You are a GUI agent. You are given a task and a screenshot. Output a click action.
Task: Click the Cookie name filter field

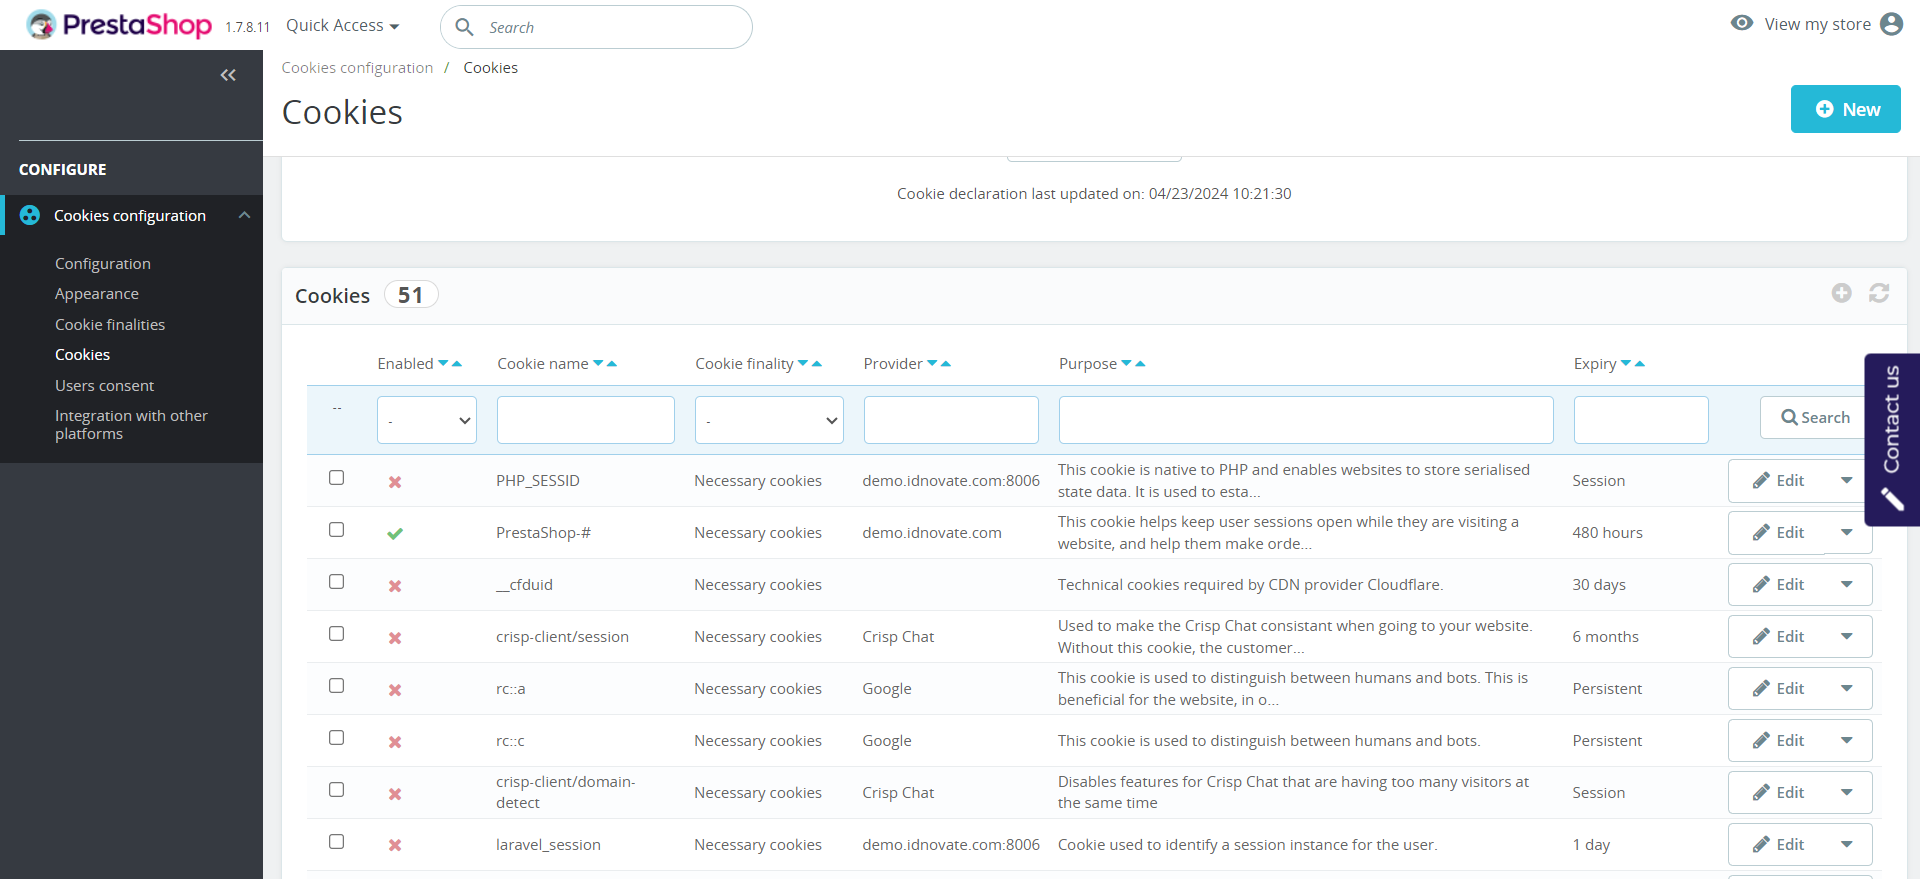tap(586, 420)
